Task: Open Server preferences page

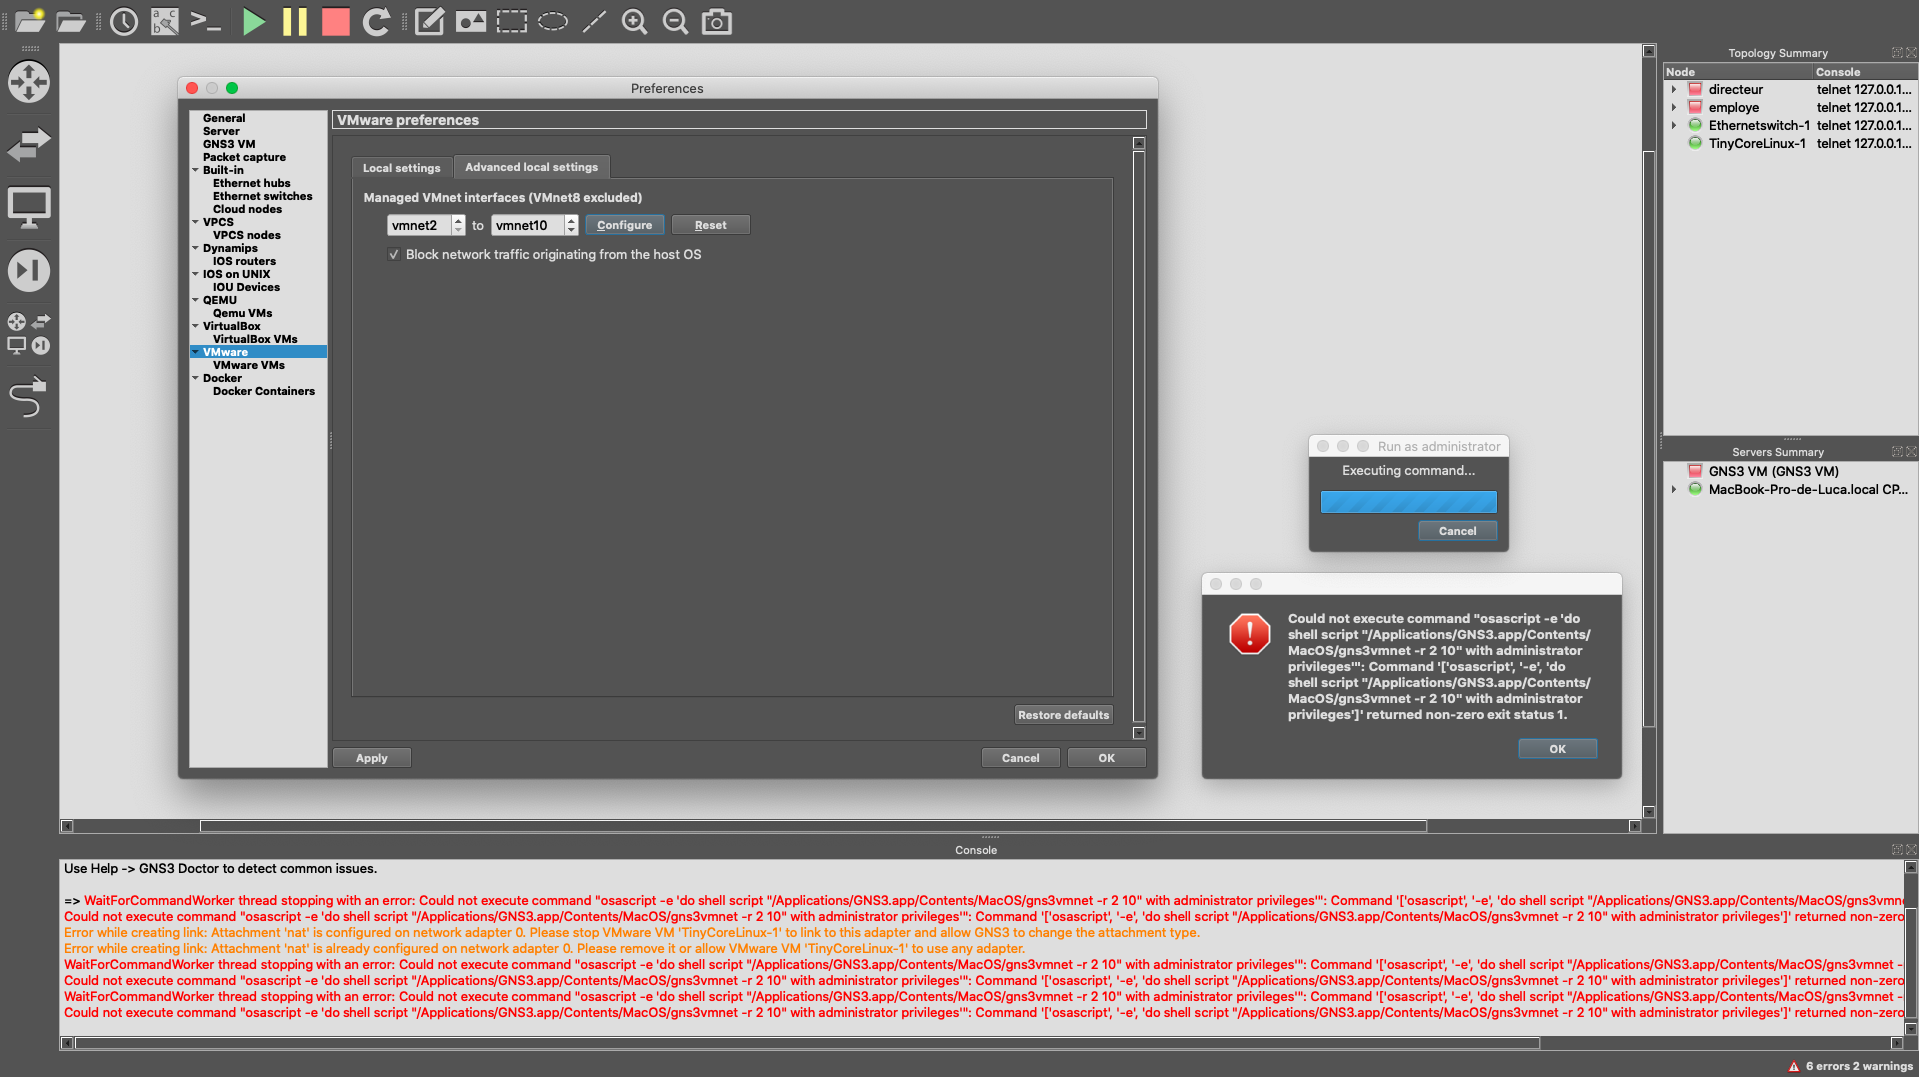Action: click(x=221, y=131)
